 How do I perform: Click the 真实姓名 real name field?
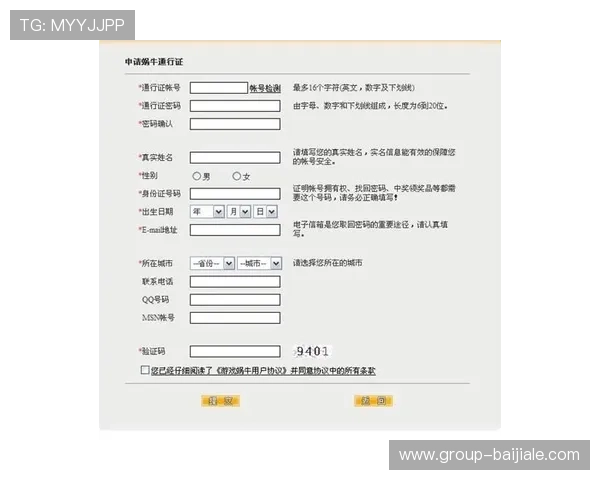point(235,158)
